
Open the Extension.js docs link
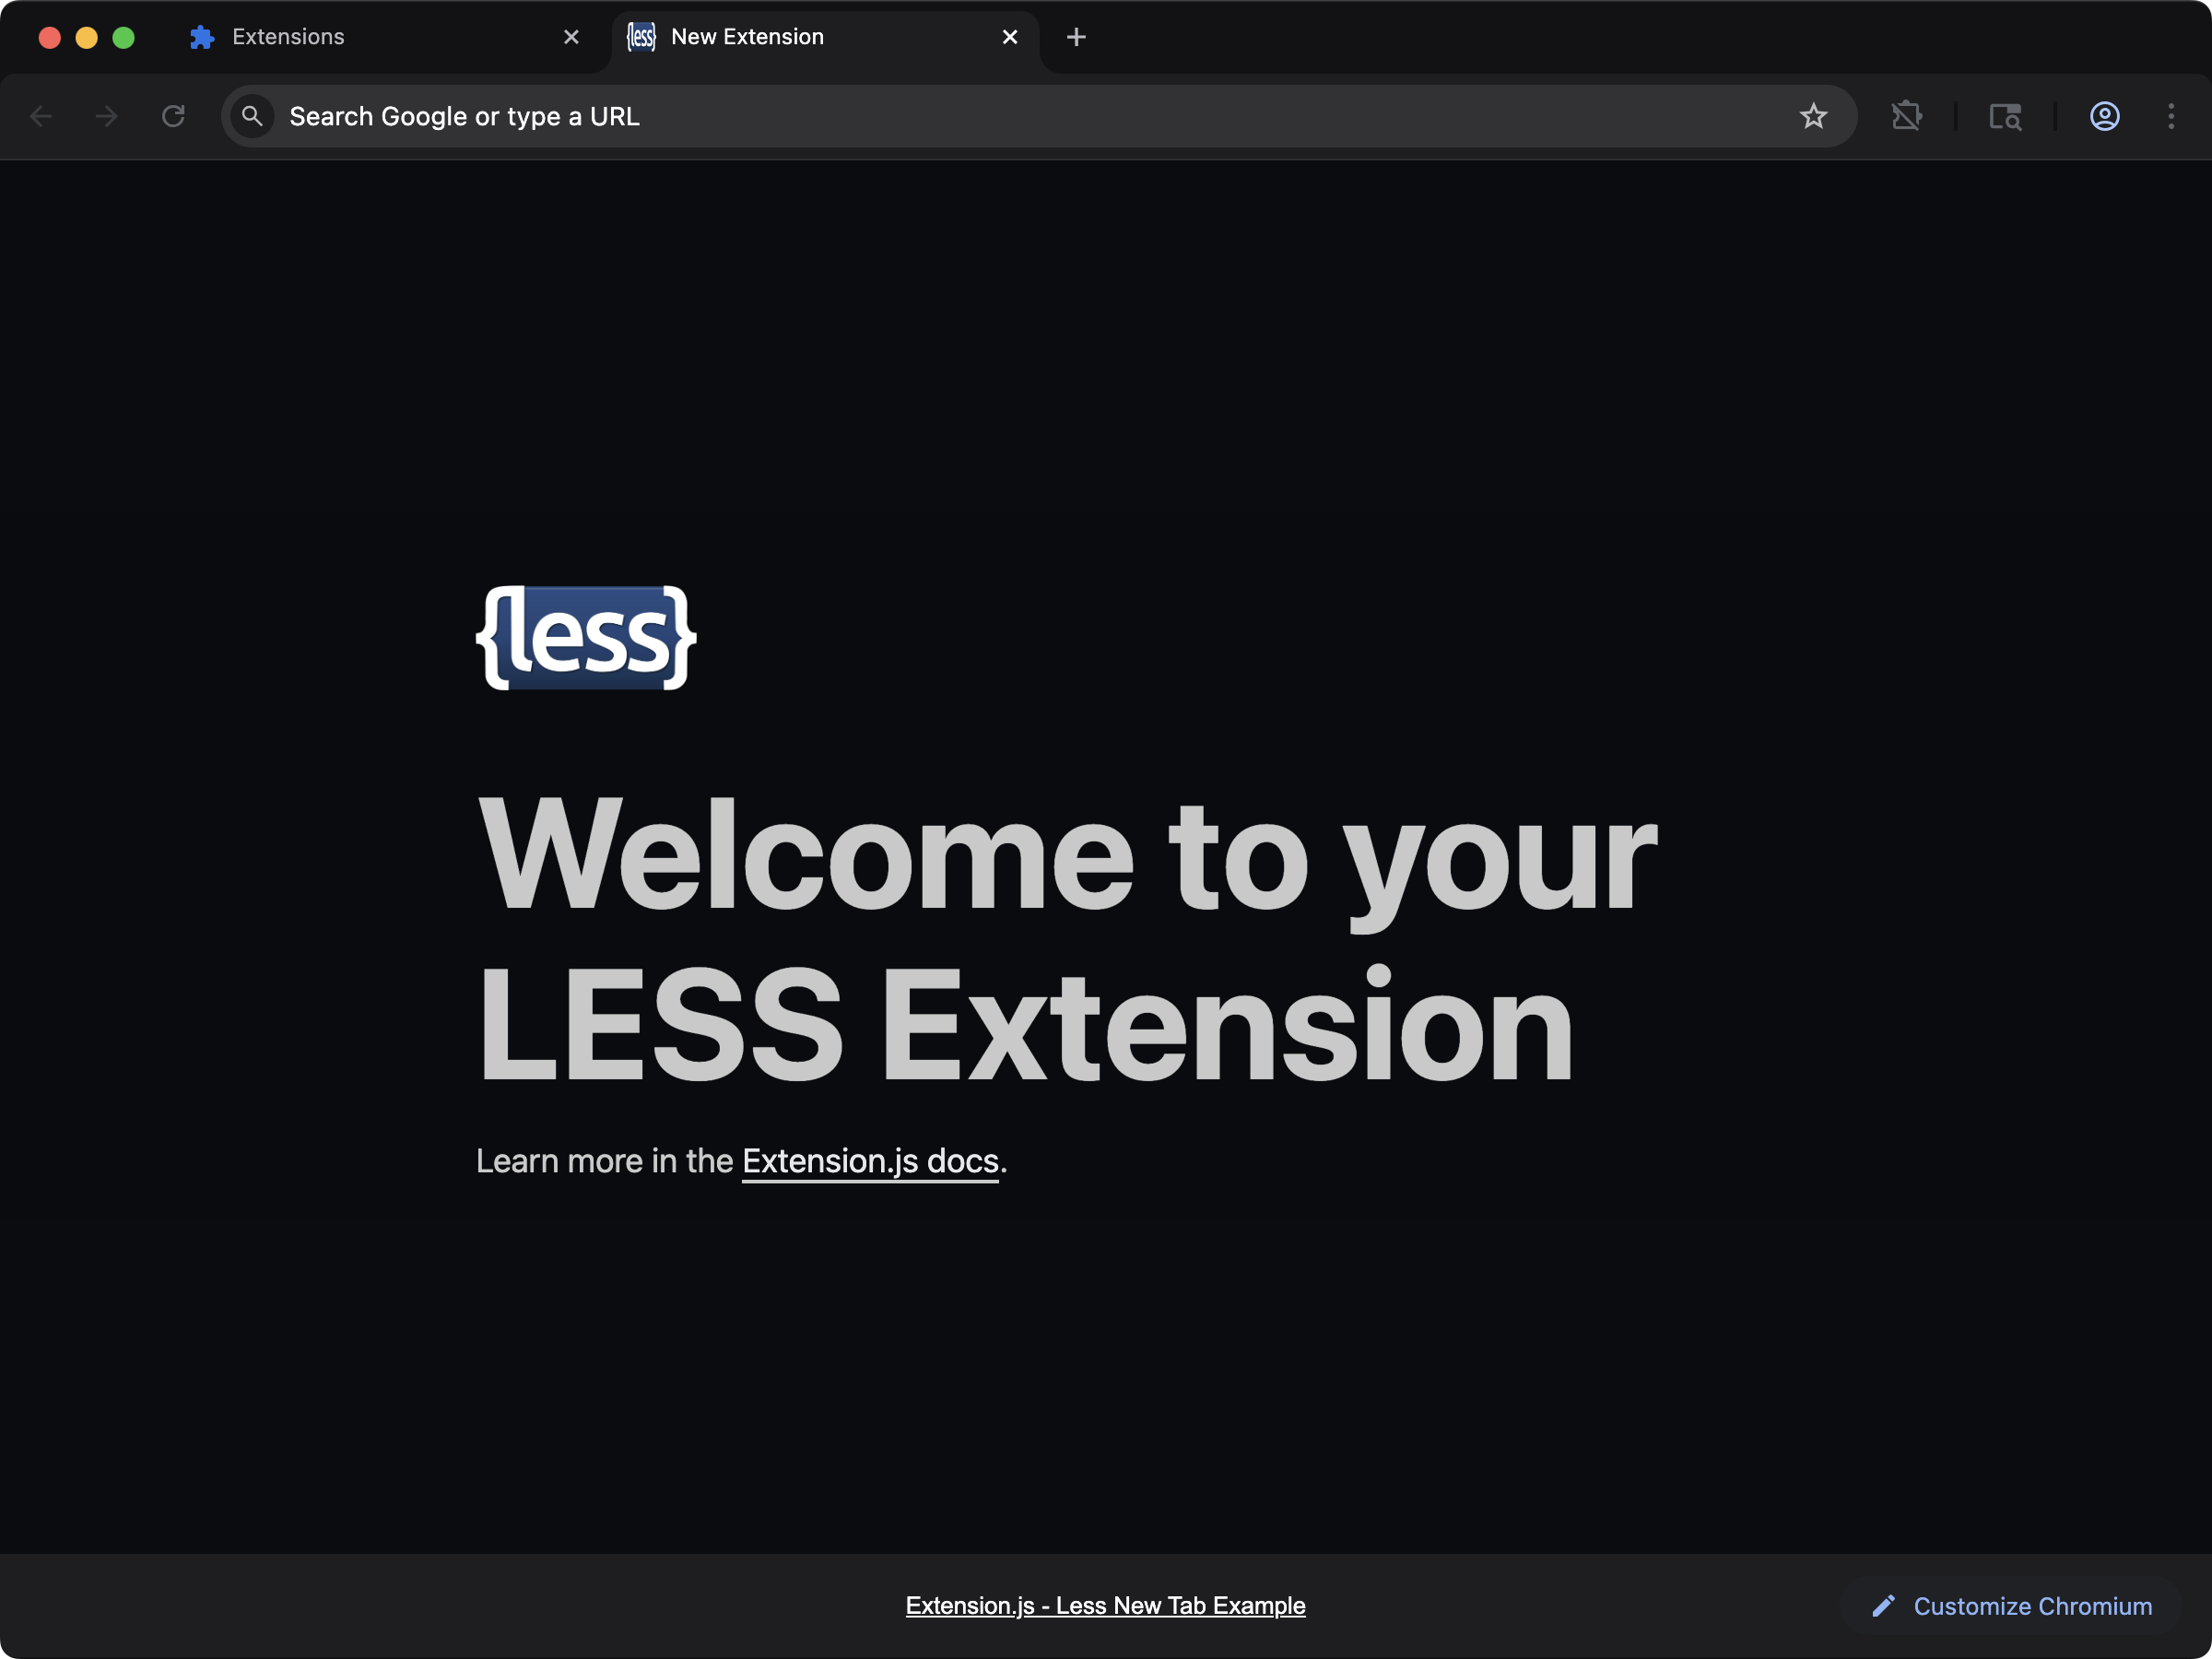click(x=870, y=1161)
